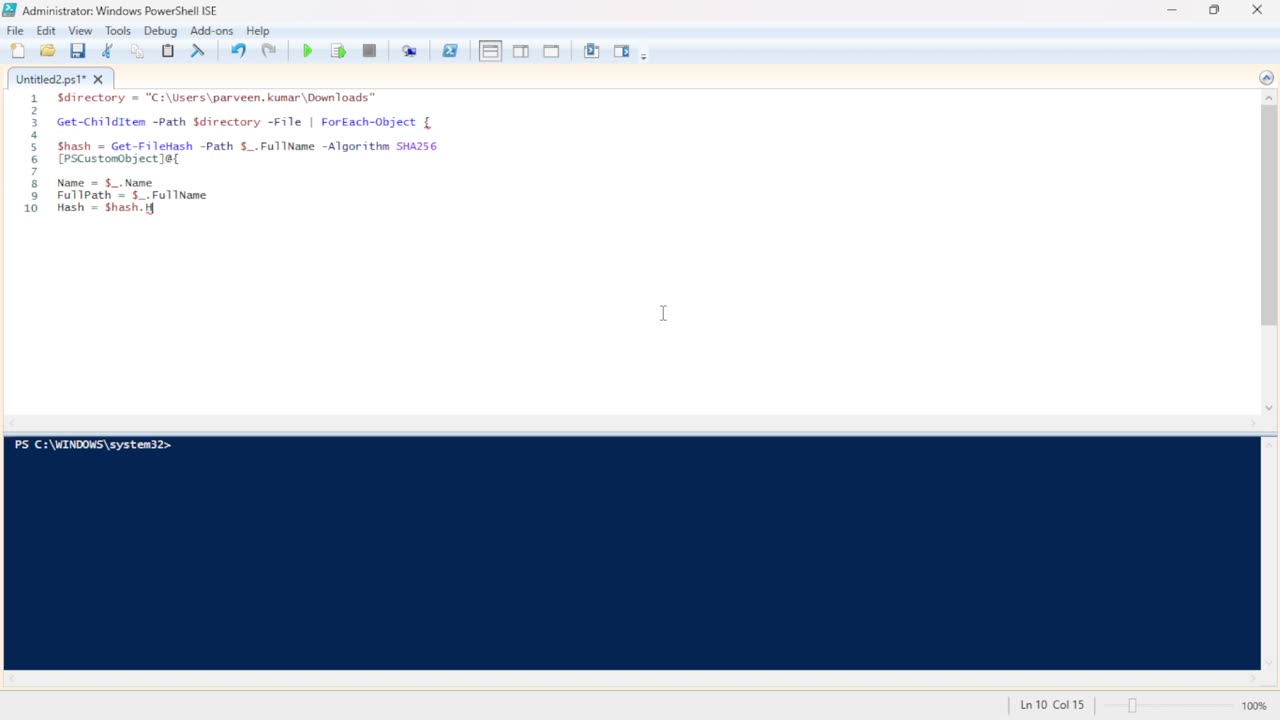Open the View menu
1280x720 pixels.
pyautogui.click(x=80, y=31)
